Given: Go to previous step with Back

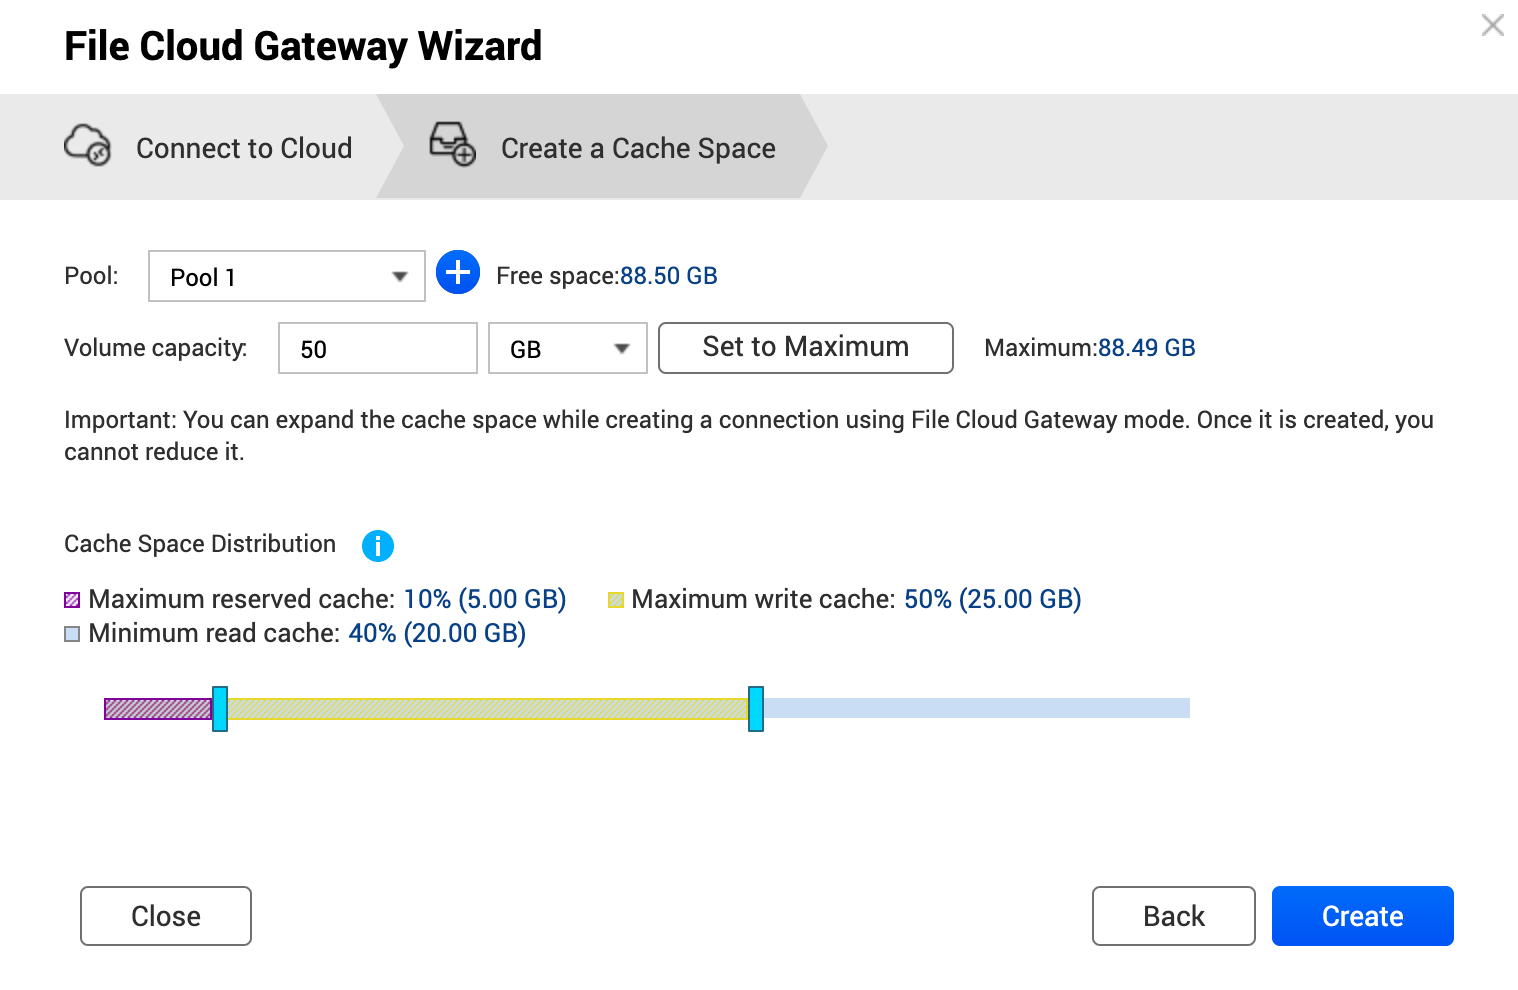Looking at the screenshot, I should pos(1173,916).
